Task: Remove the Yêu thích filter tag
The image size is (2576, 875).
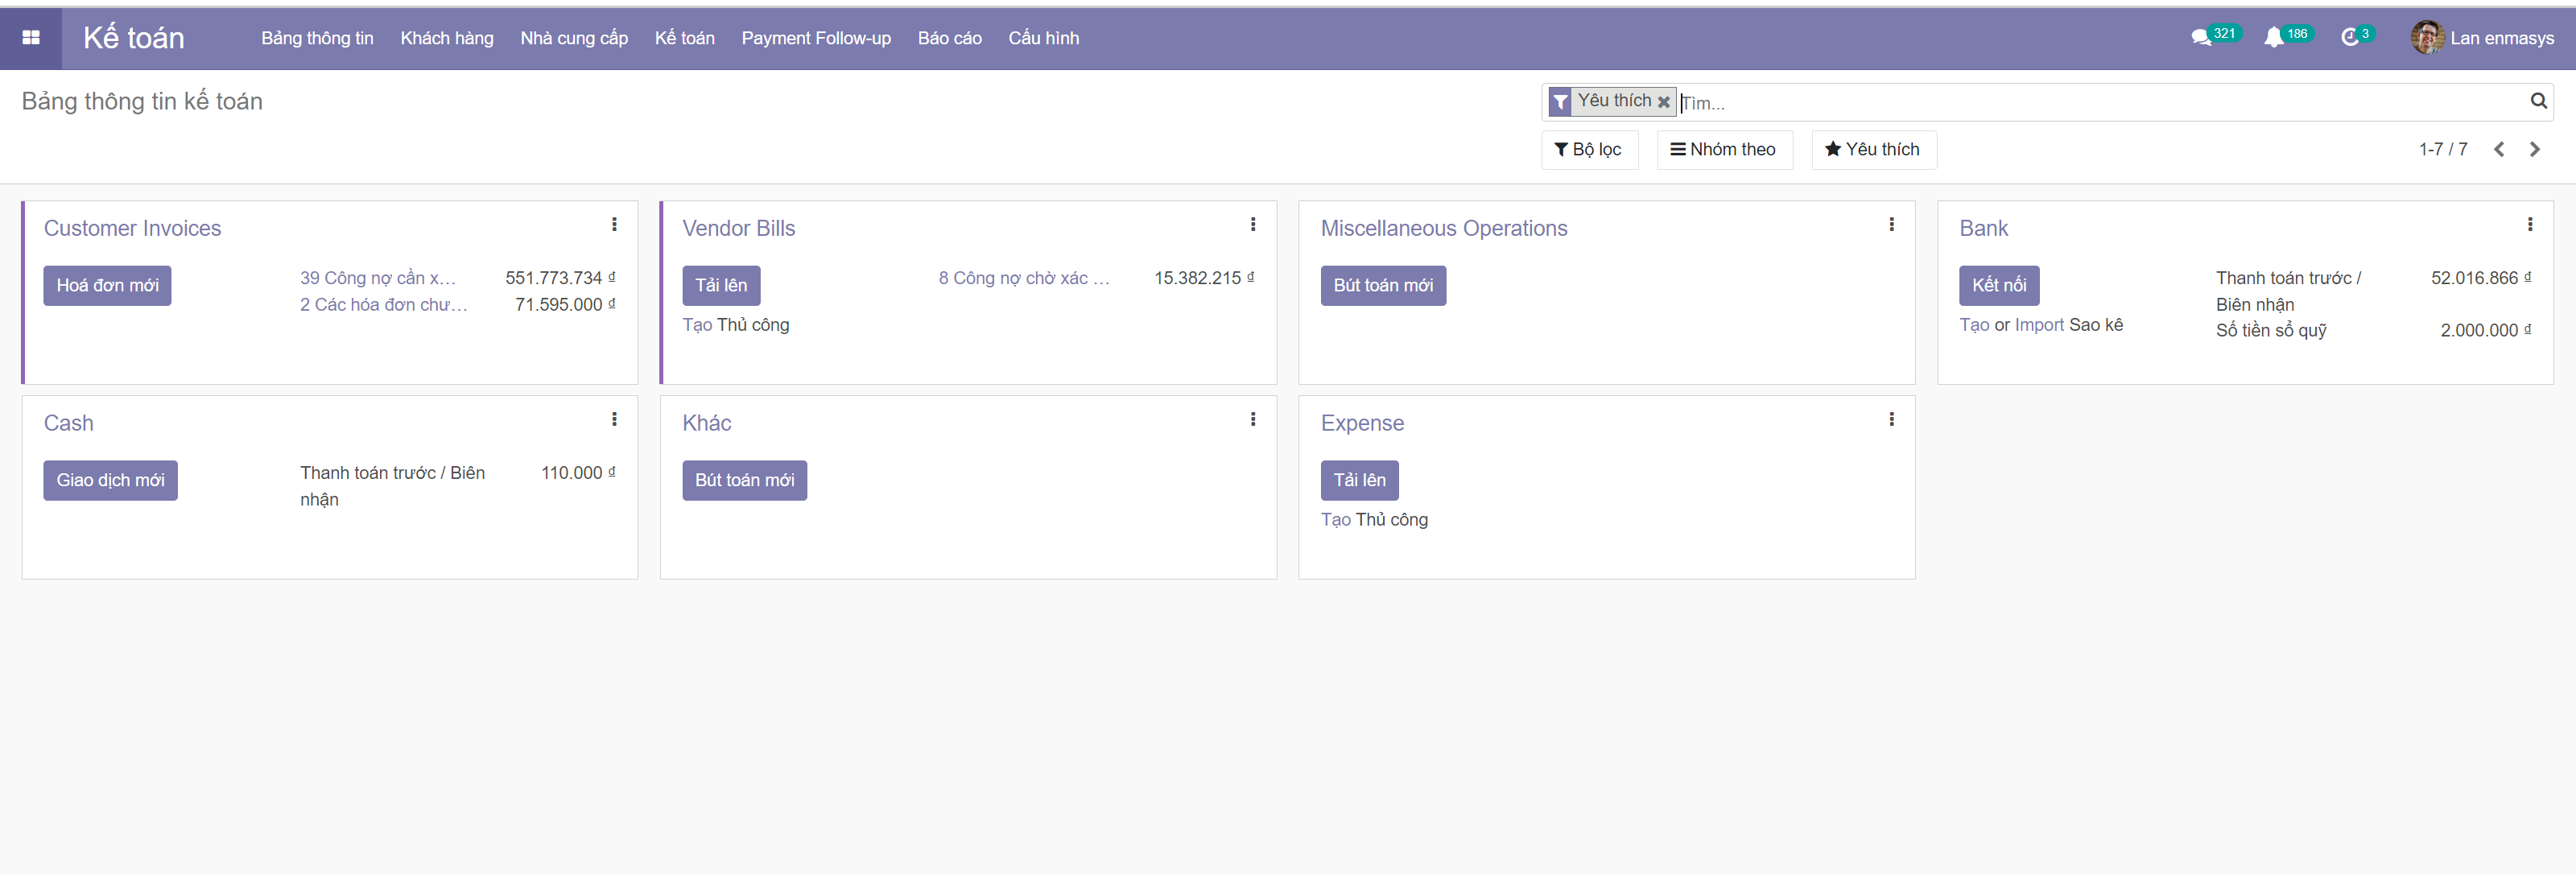Action: click(1663, 102)
